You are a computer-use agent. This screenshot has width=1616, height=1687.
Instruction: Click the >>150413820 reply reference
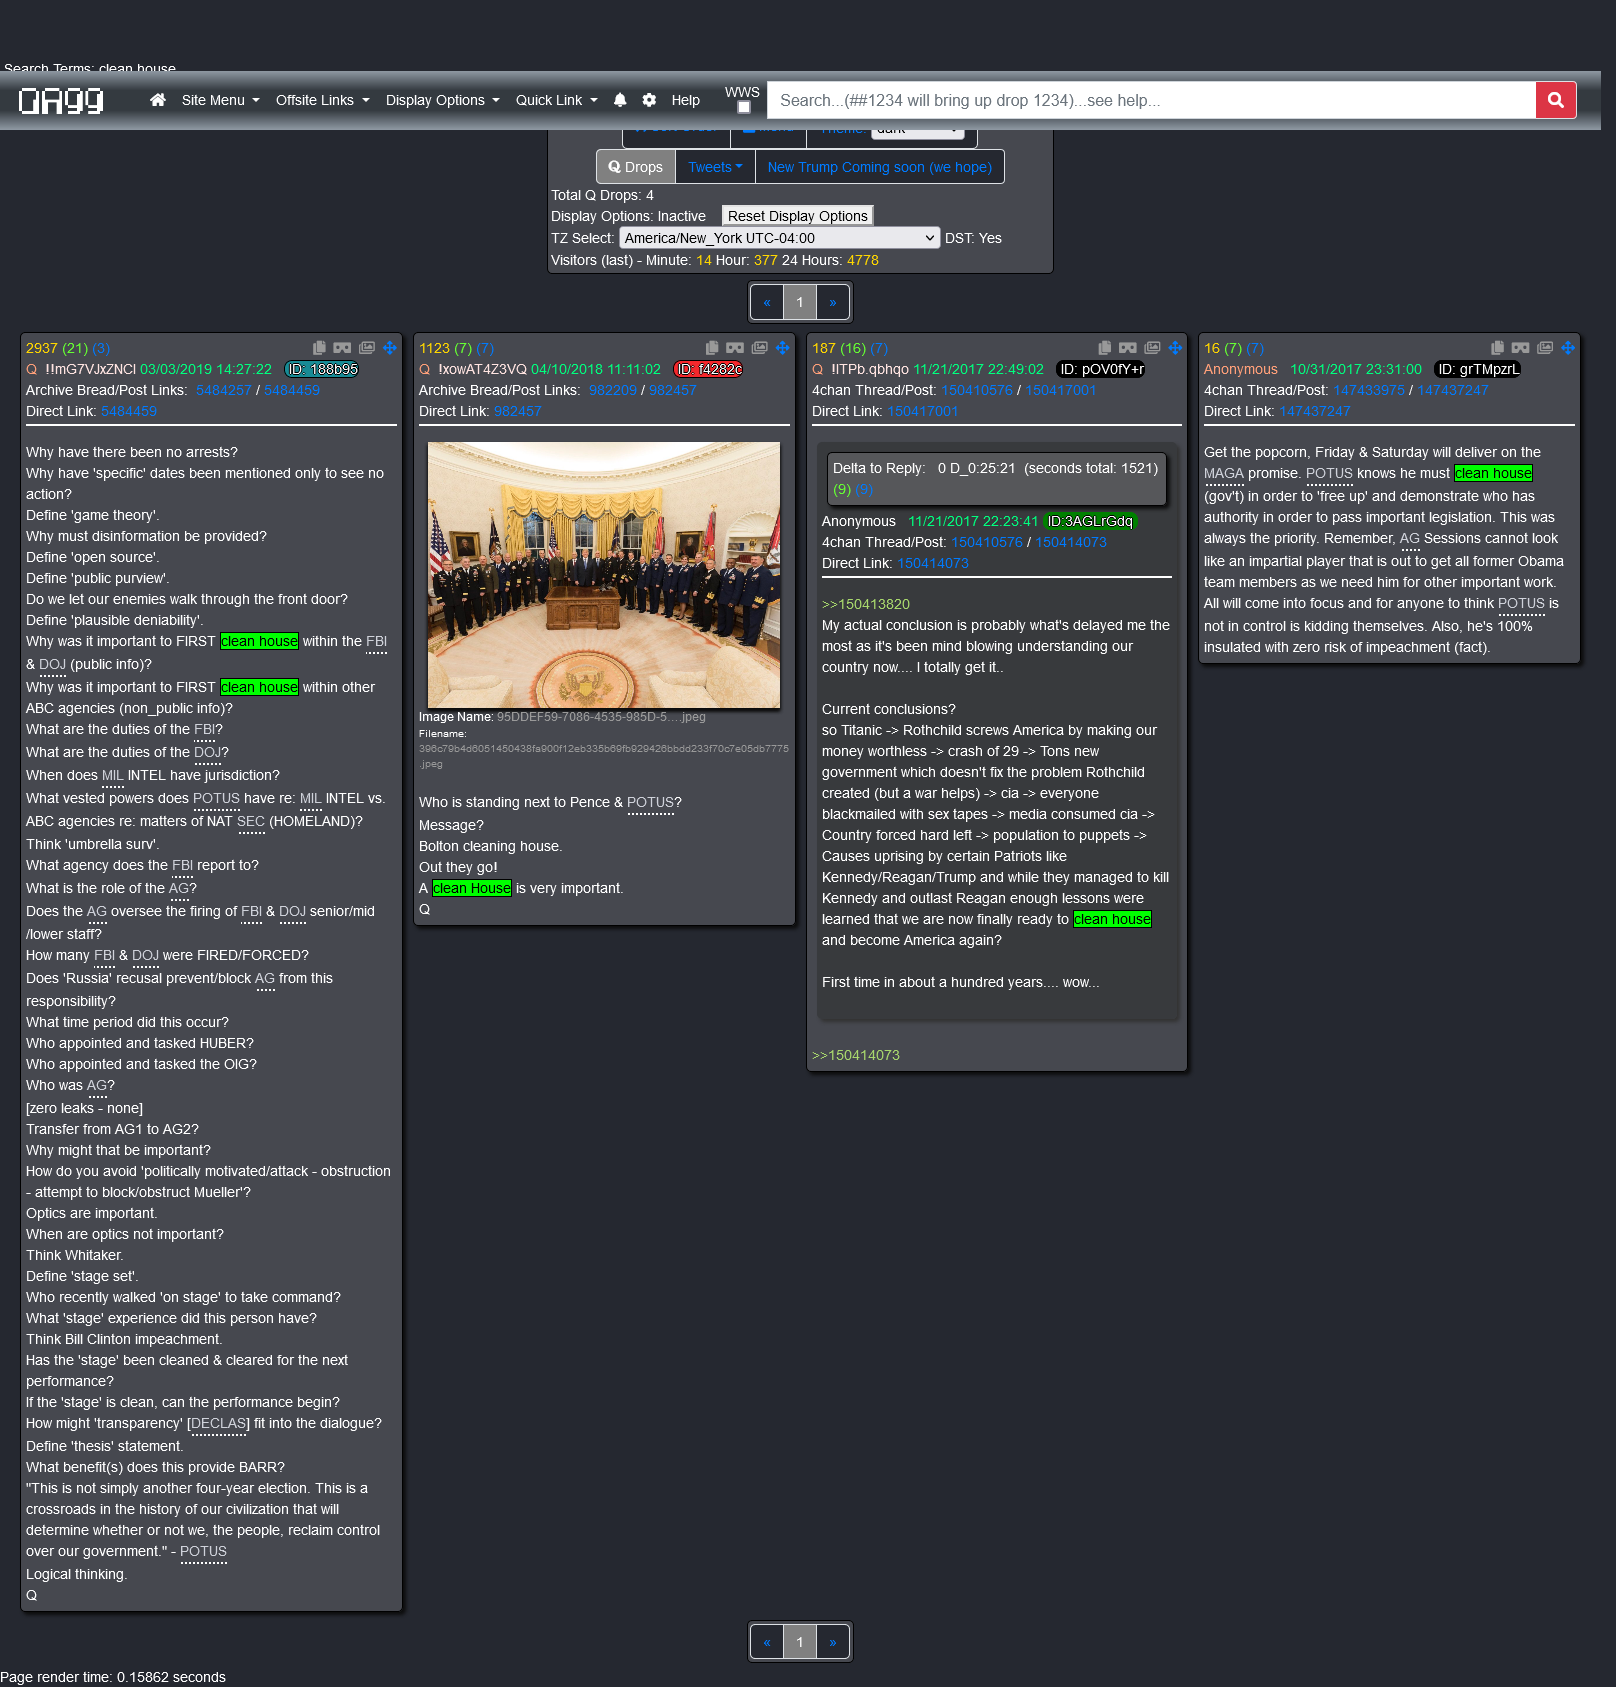point(866,604)
